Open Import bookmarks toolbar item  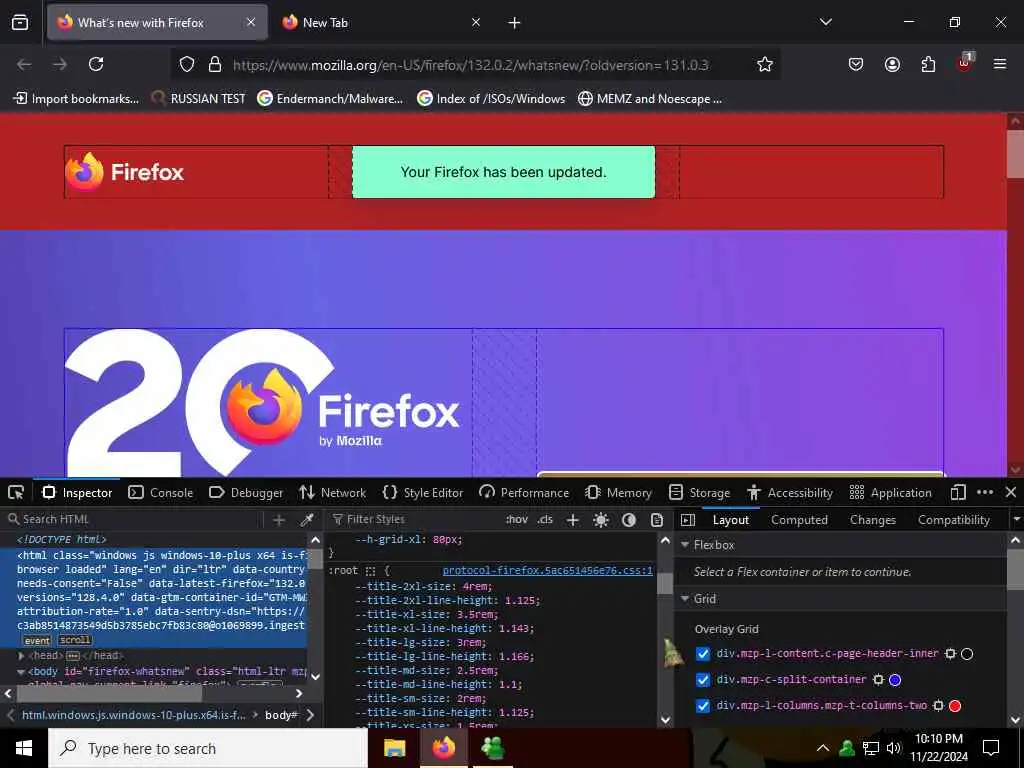(x=76, y=99)
